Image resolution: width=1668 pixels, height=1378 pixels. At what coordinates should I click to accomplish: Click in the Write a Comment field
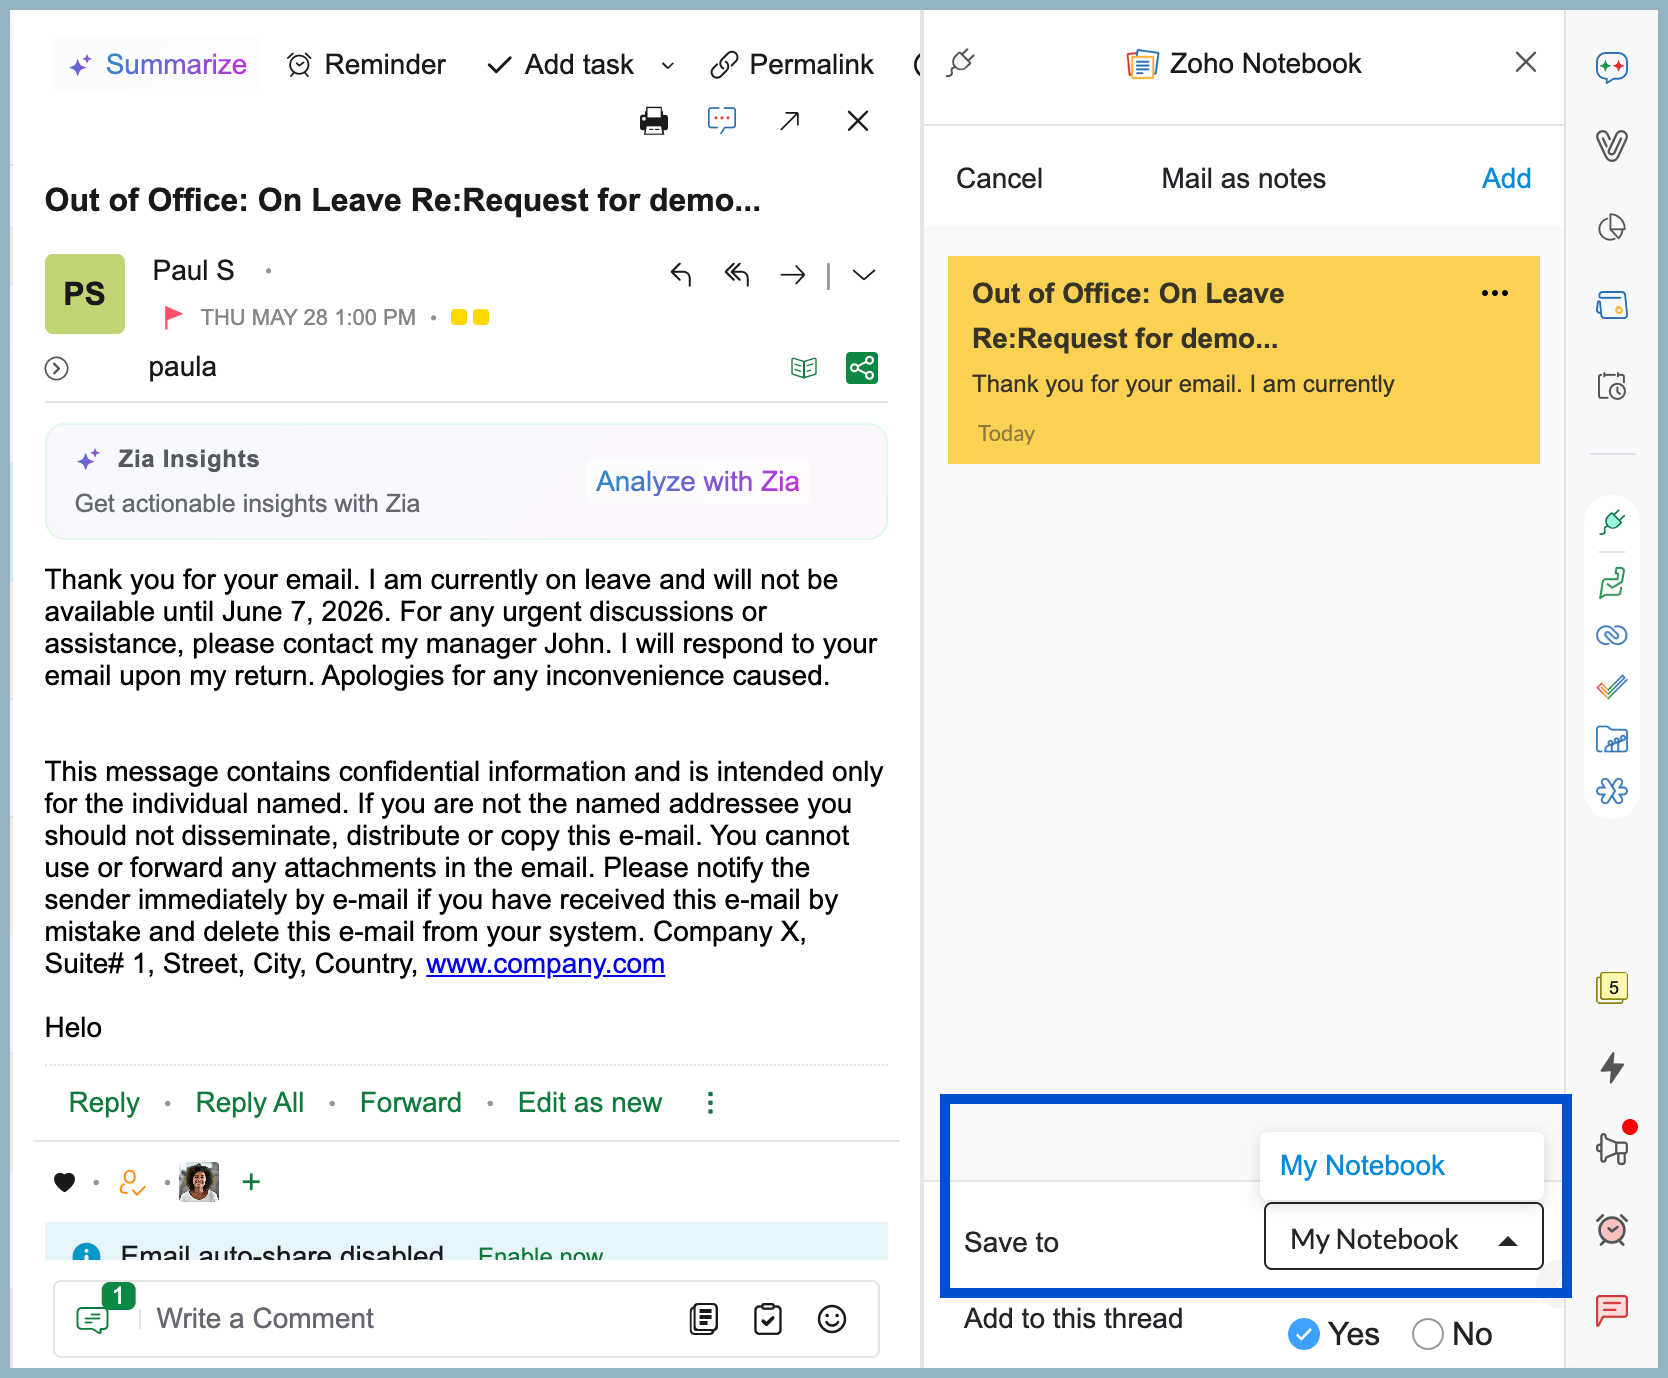pos(410,1319)
